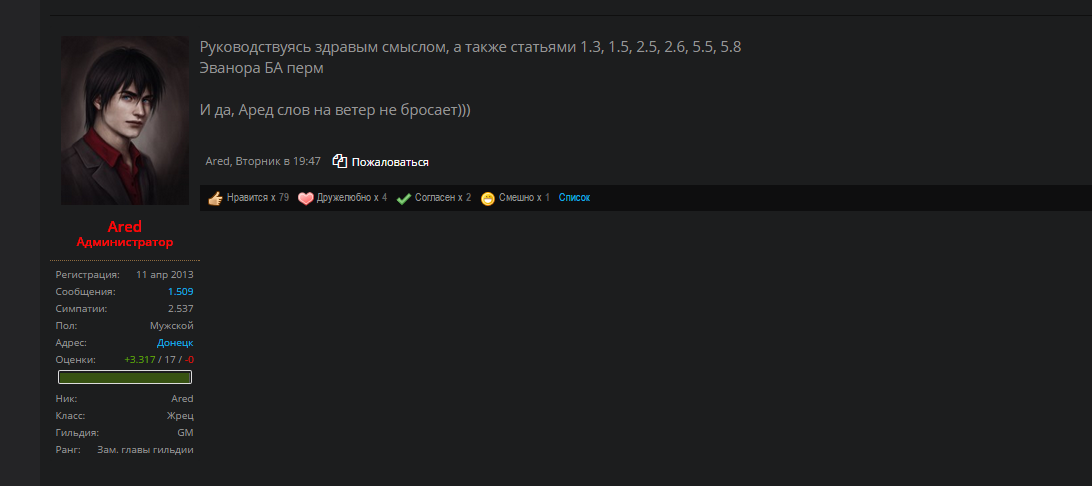Image resolution: width=1092 pixels, height=486 pixels.
Task: Click the negative rating count -0
Action: 189,359
